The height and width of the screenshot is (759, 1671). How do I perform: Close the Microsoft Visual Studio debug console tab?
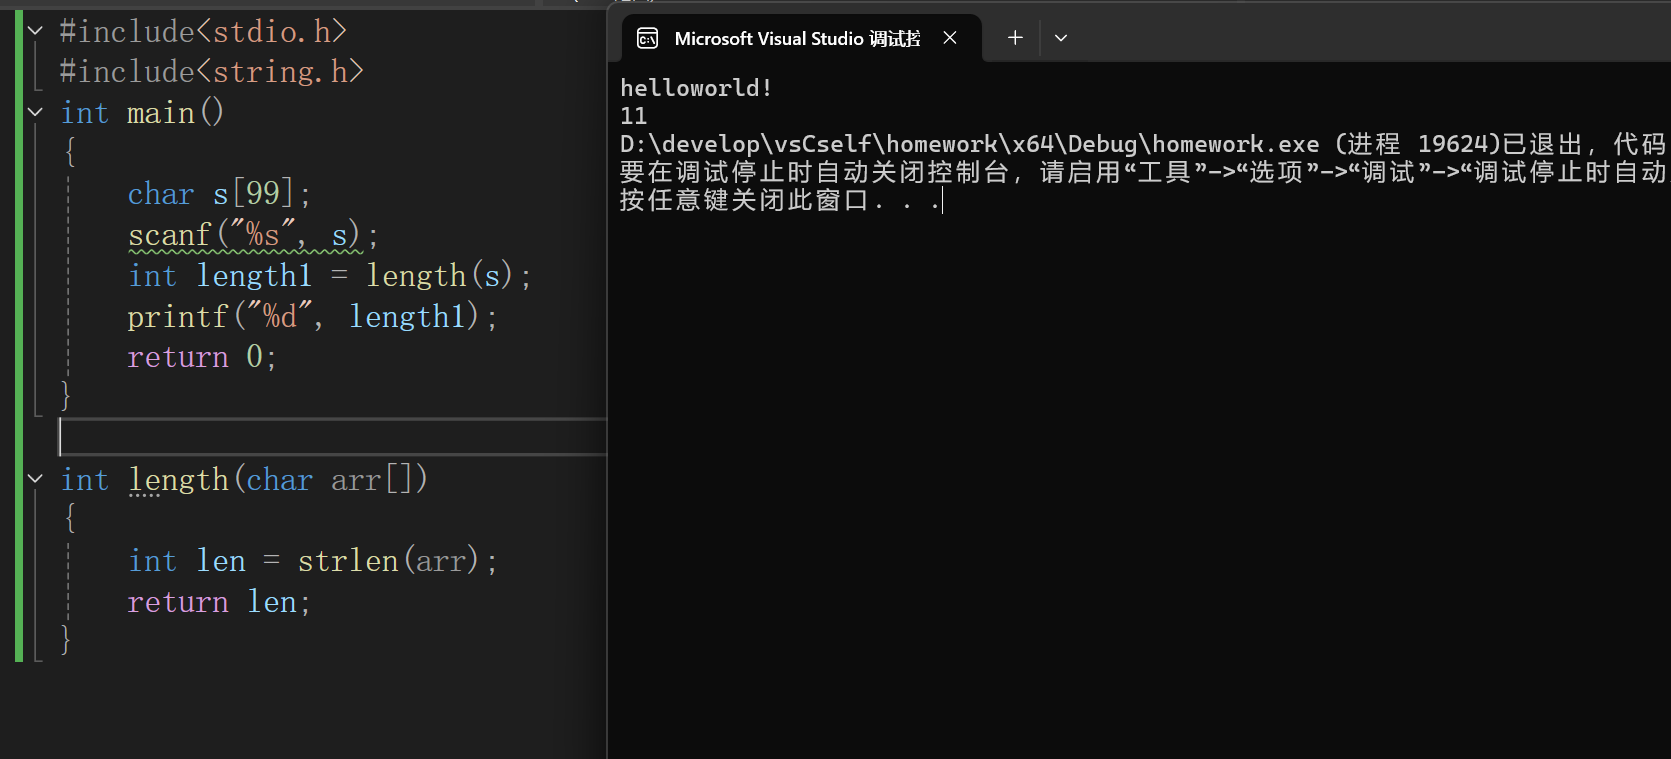pos(950,38)
